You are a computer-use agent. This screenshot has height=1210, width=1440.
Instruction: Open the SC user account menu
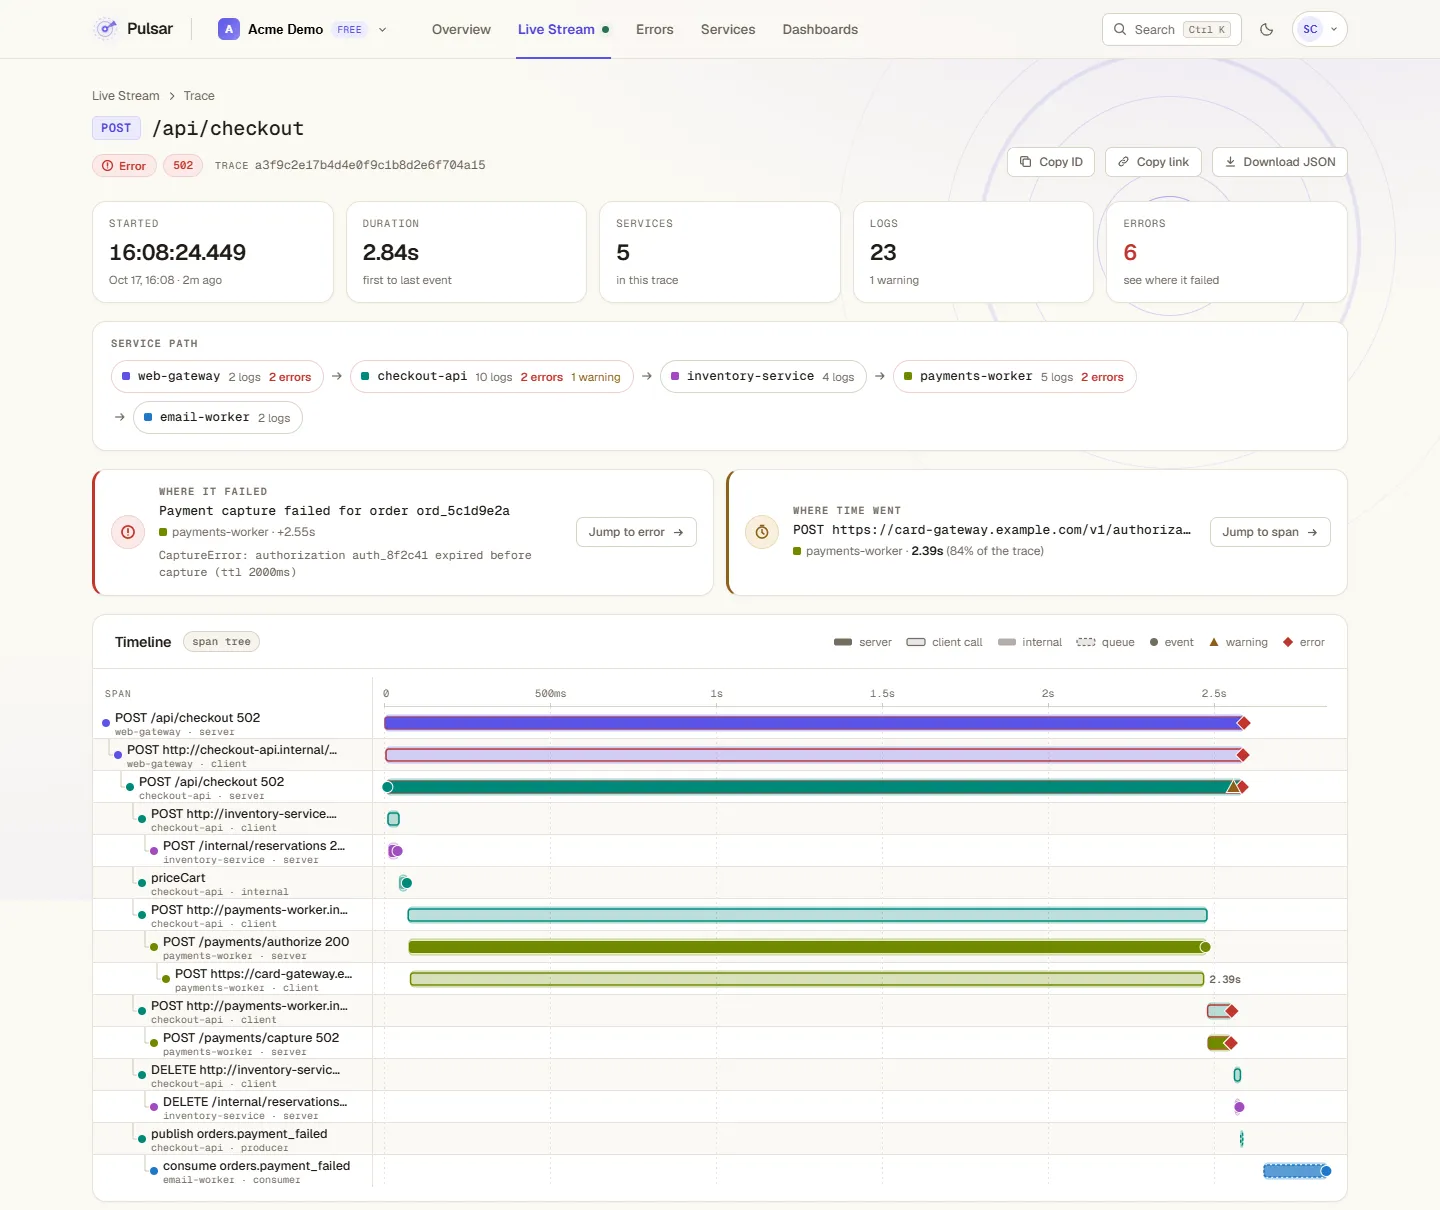click(x=1319, y=29)
